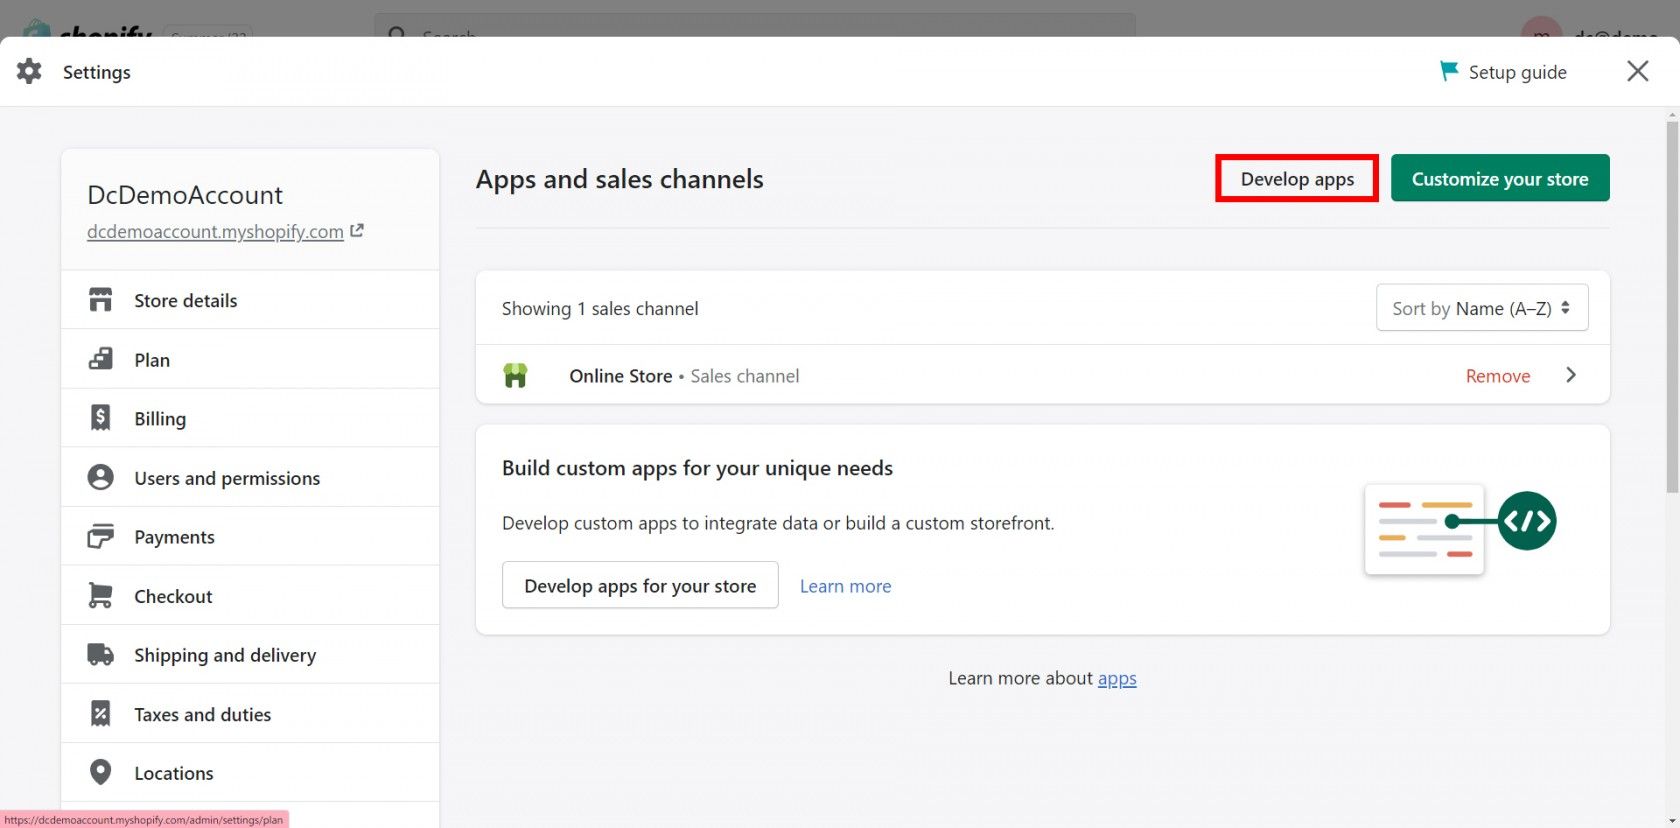Remove the Online Store sales channel
The image size is (1680, 828).
click(1497, 376)
